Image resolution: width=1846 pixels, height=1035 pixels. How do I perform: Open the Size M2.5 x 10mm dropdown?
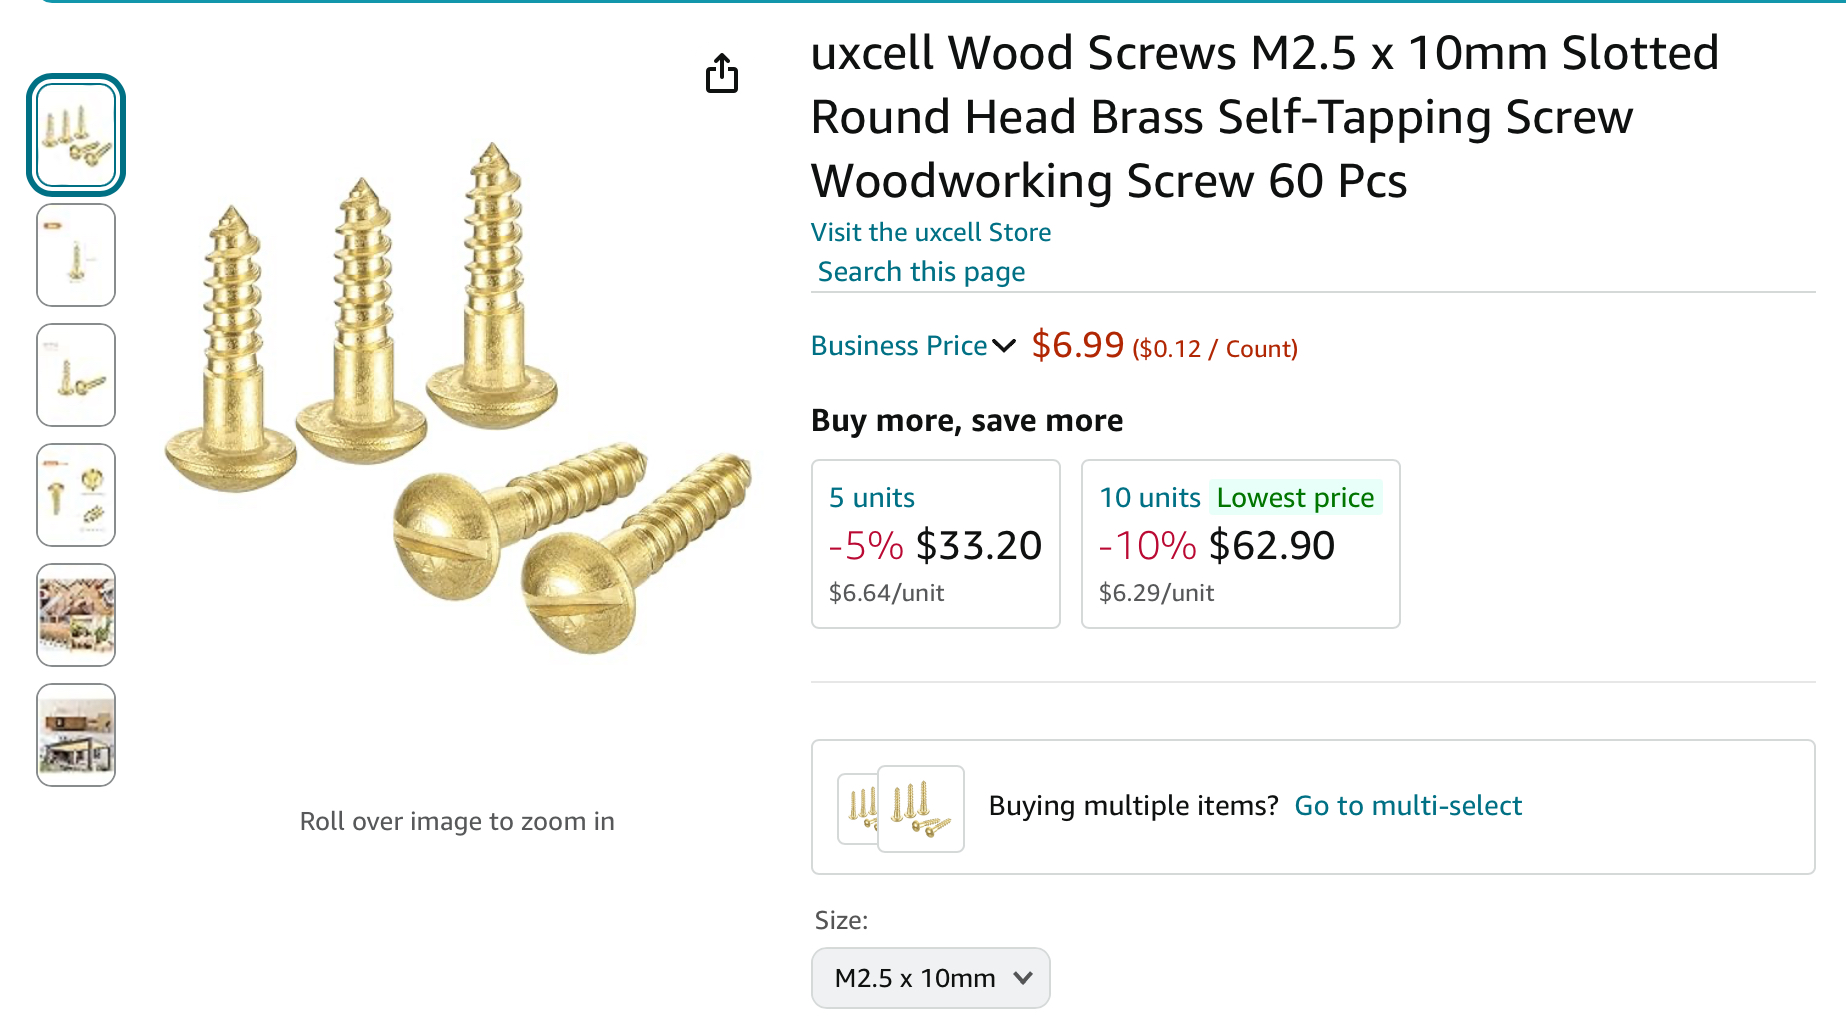click(x=930, y=978)
